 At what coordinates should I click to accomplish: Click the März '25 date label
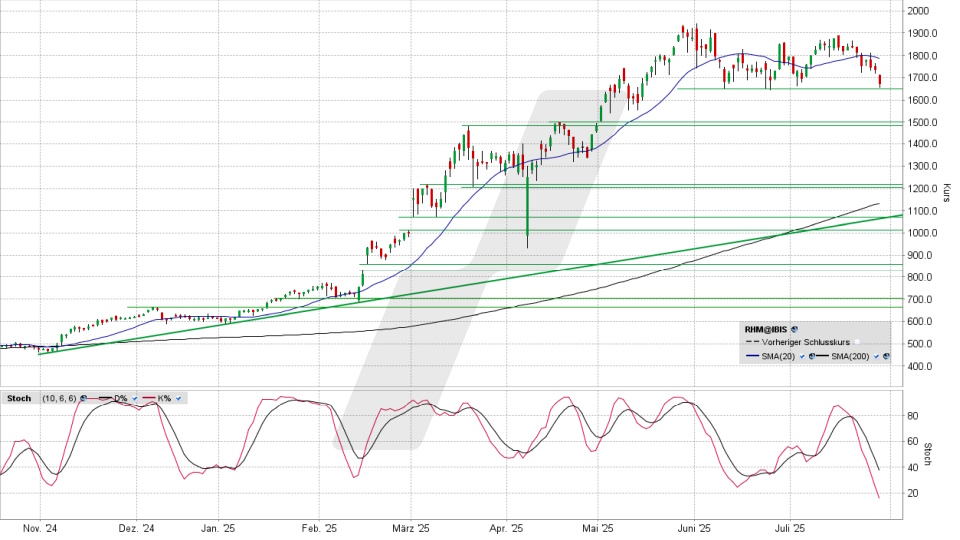411,528
